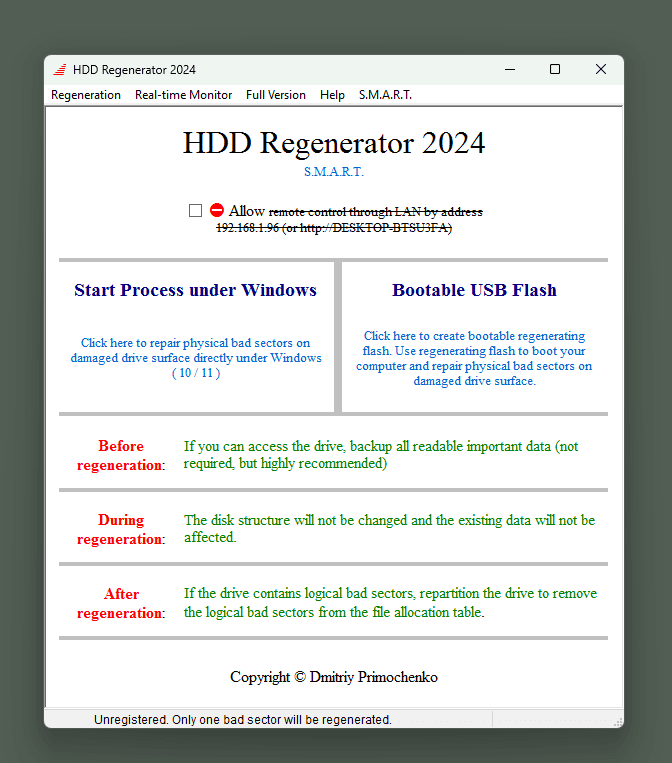672x763 pixels.
Task: Click the red During regeneration label
Action: (121, 529)
